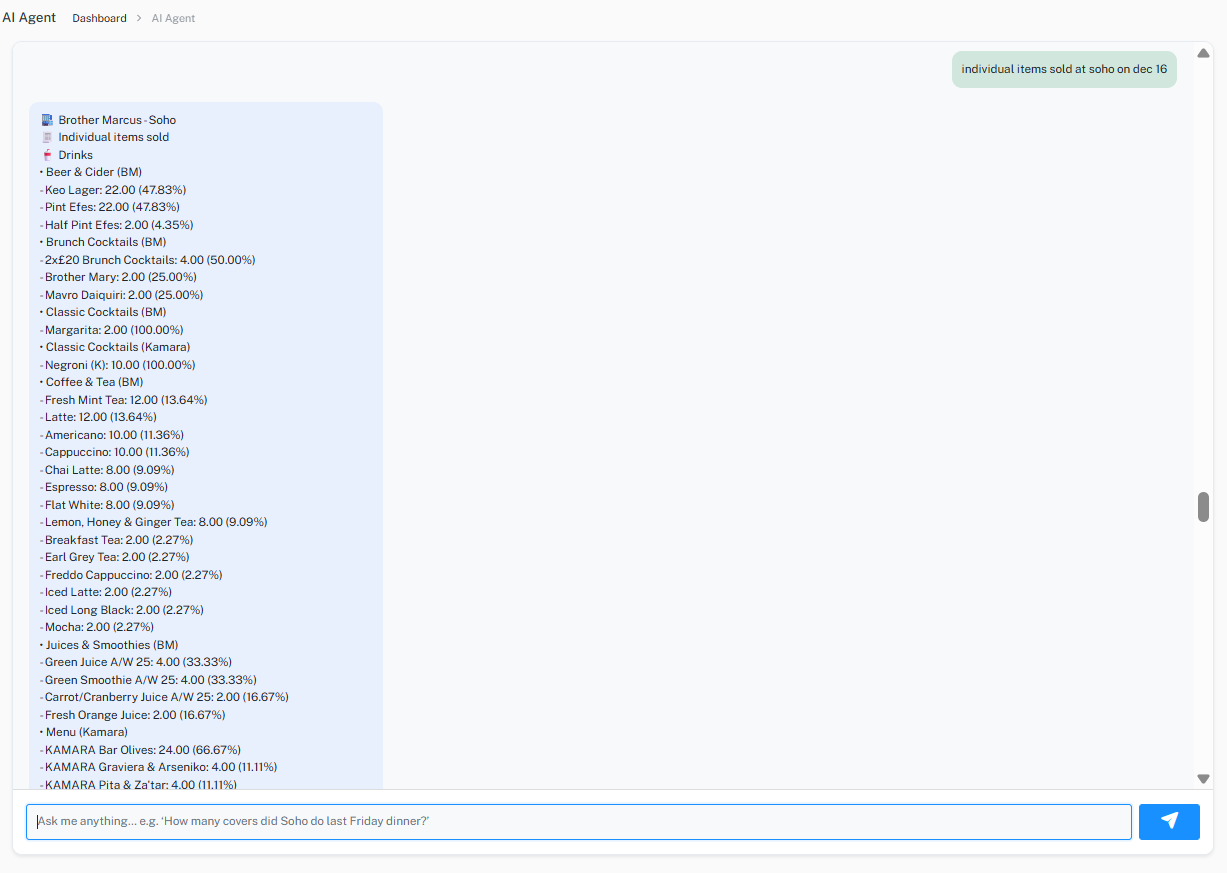Click the breadcrumb chevron separator
1227x873 pixels.
click(x=139, y=18)
